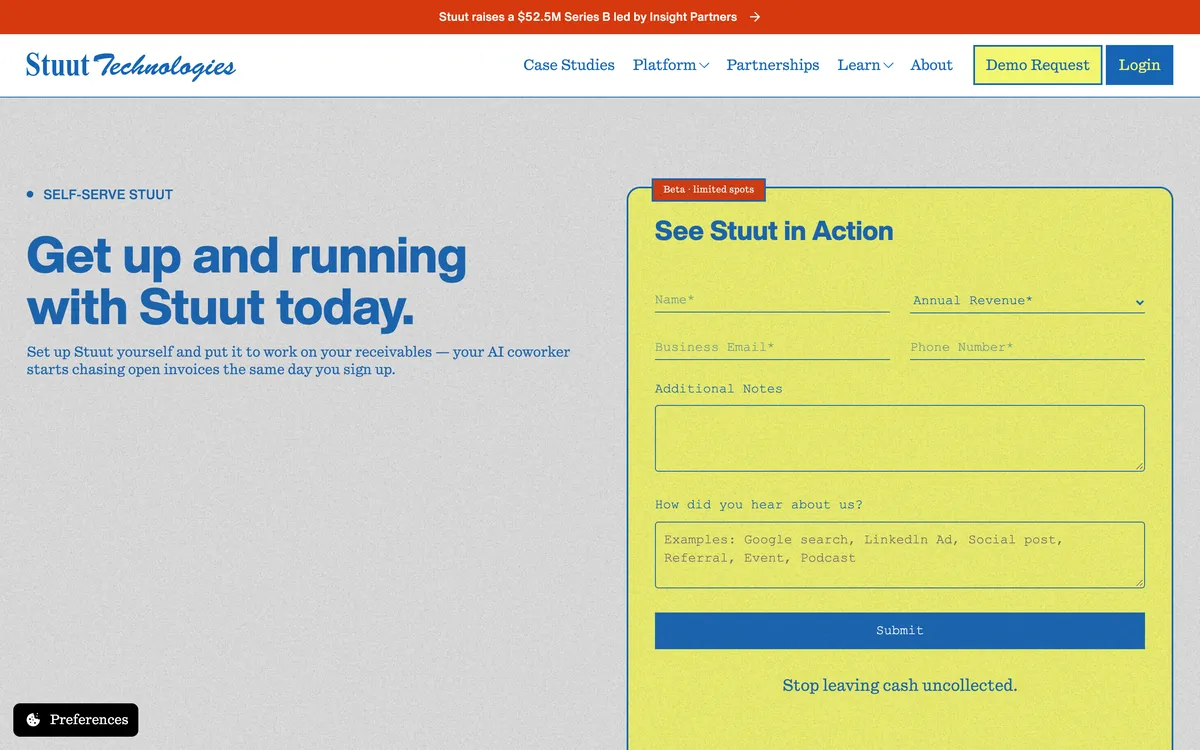Submit the See Stuut in Action form

click(x=900, y=630)
